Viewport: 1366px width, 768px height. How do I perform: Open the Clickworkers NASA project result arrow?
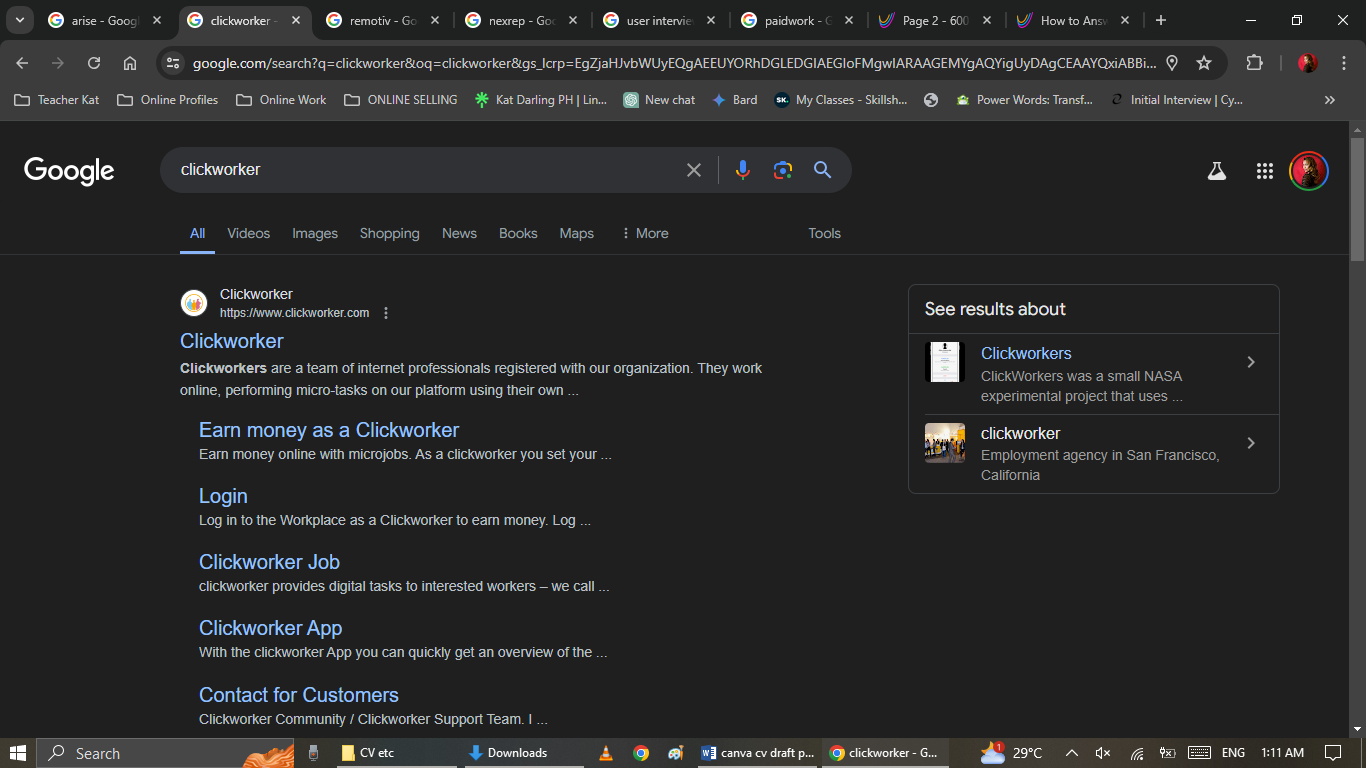(1251, 362)
